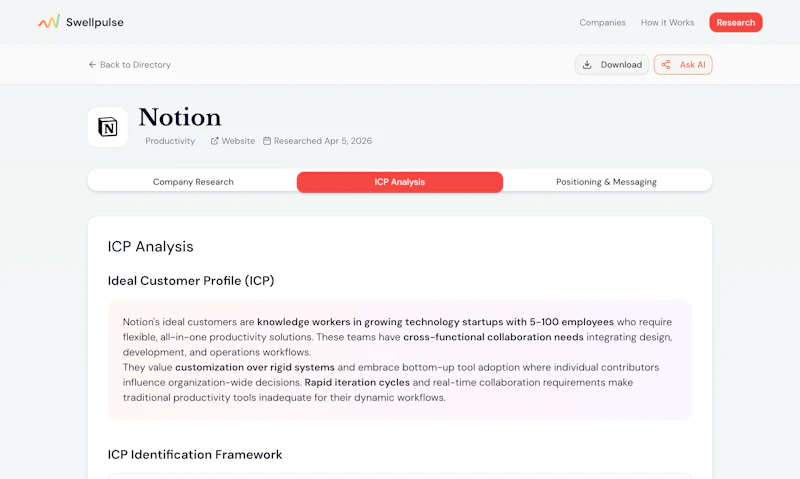Switch to the Company Research tab

(193, 182)
